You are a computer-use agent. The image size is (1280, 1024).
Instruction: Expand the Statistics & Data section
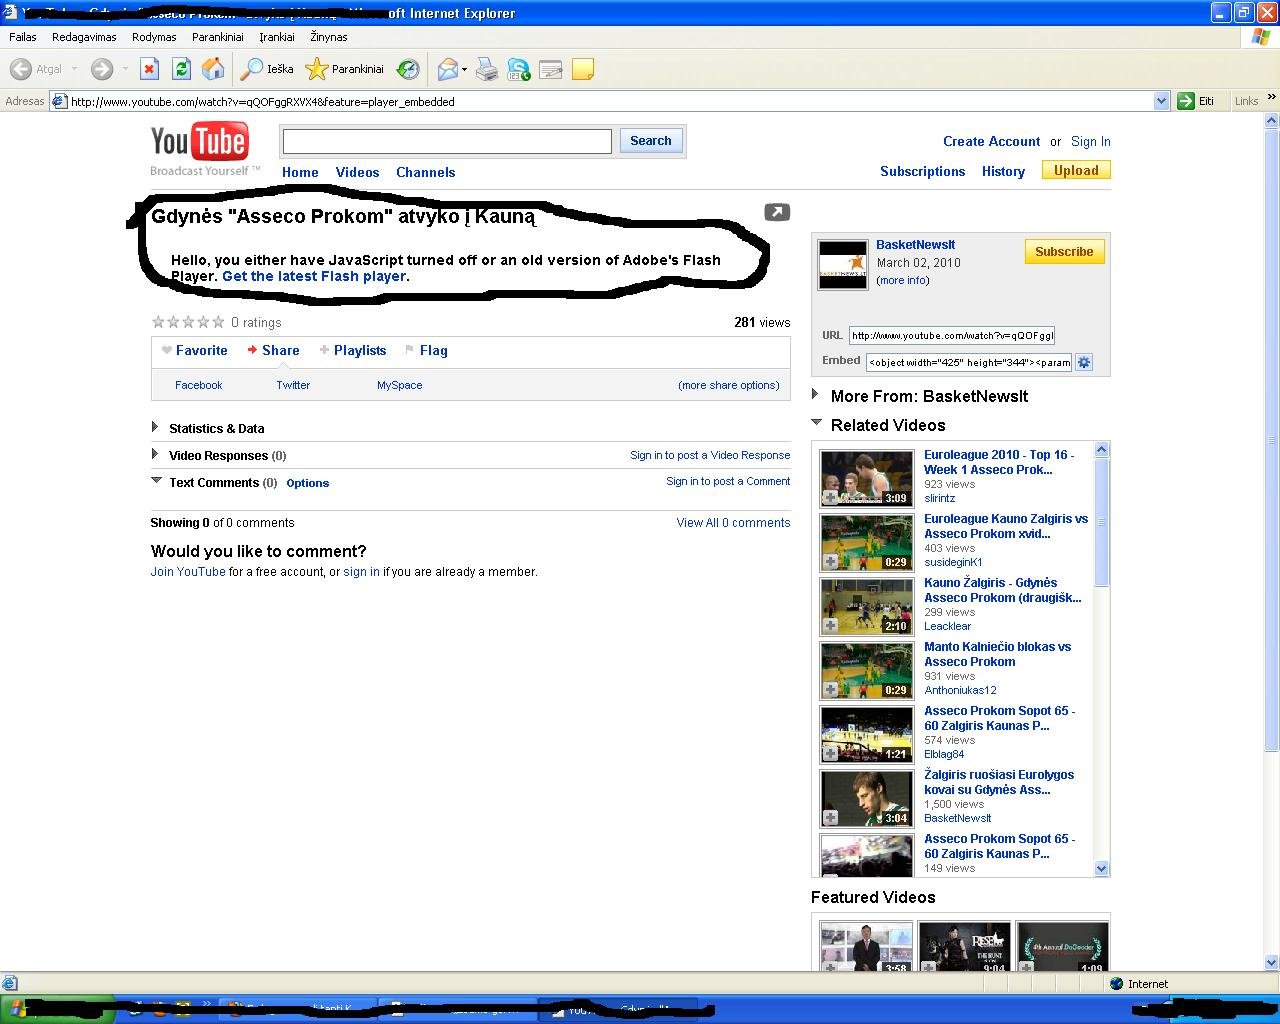[x=216, y=428]
